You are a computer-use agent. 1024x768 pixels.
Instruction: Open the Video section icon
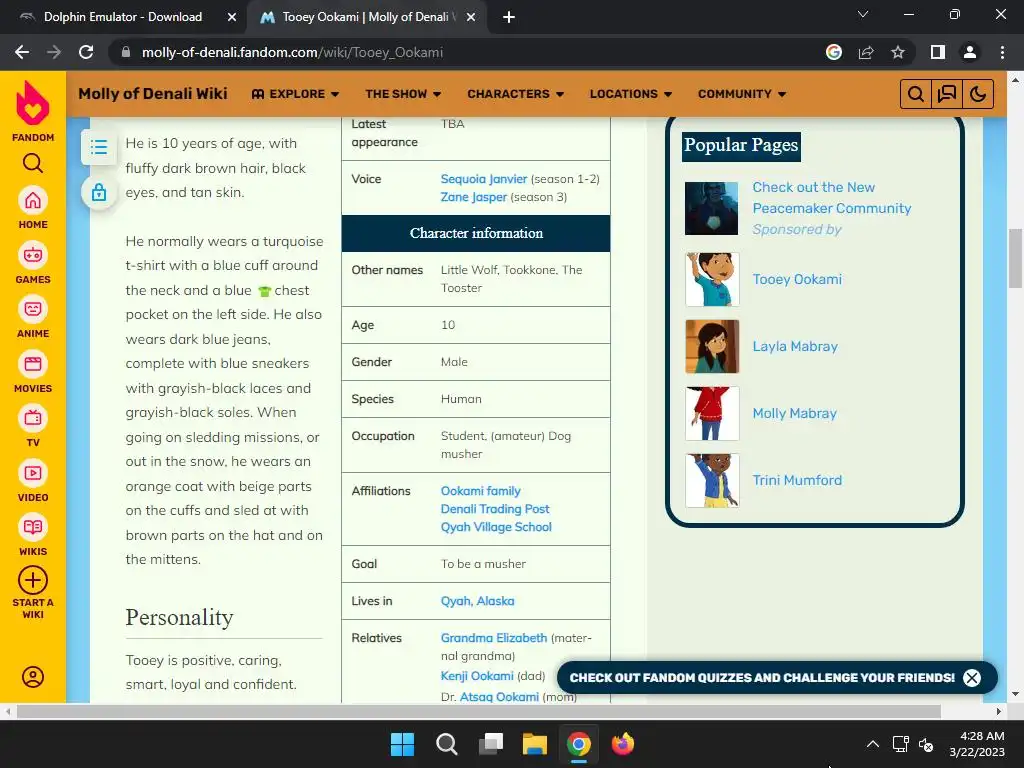coord(33,473)
